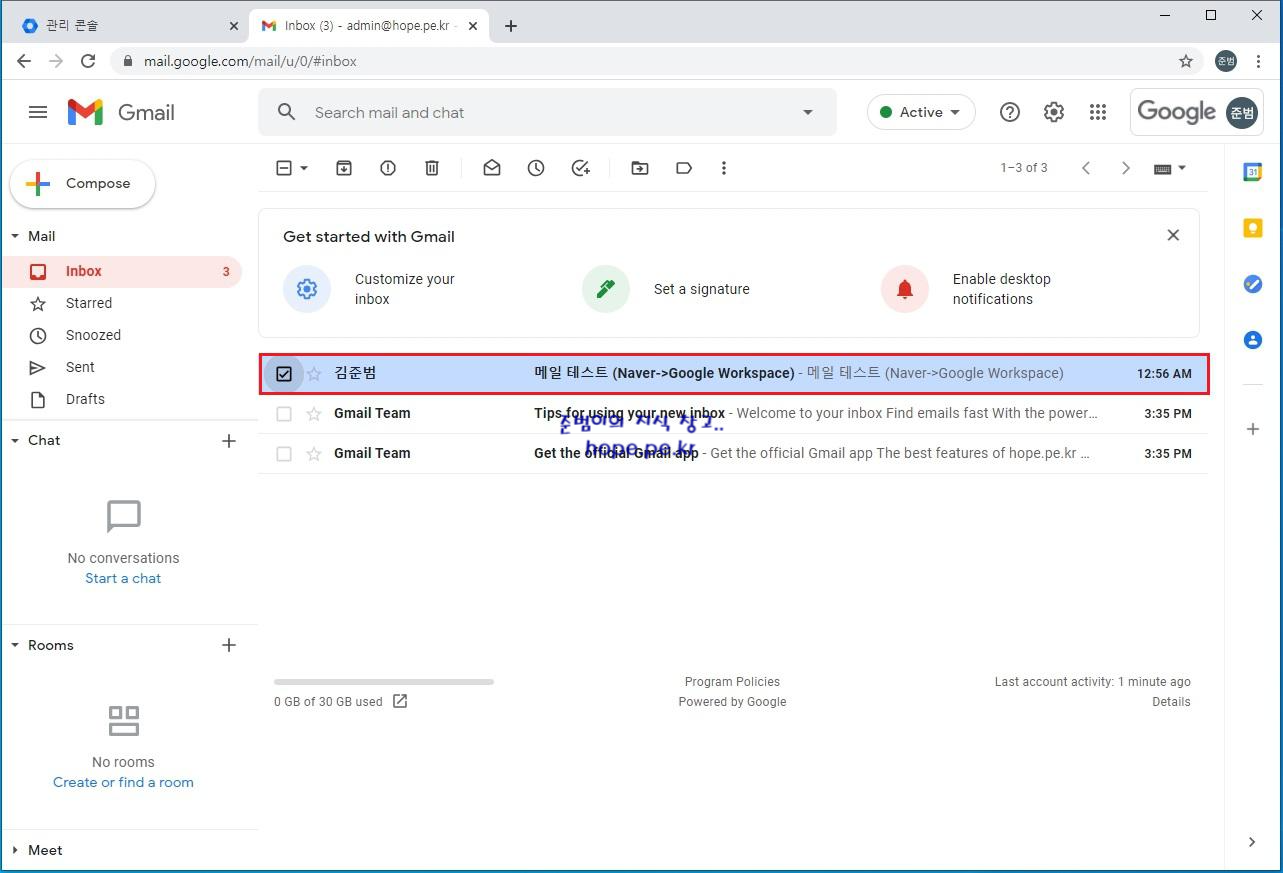Click the Add to Tasks icon

click(580, 168)
